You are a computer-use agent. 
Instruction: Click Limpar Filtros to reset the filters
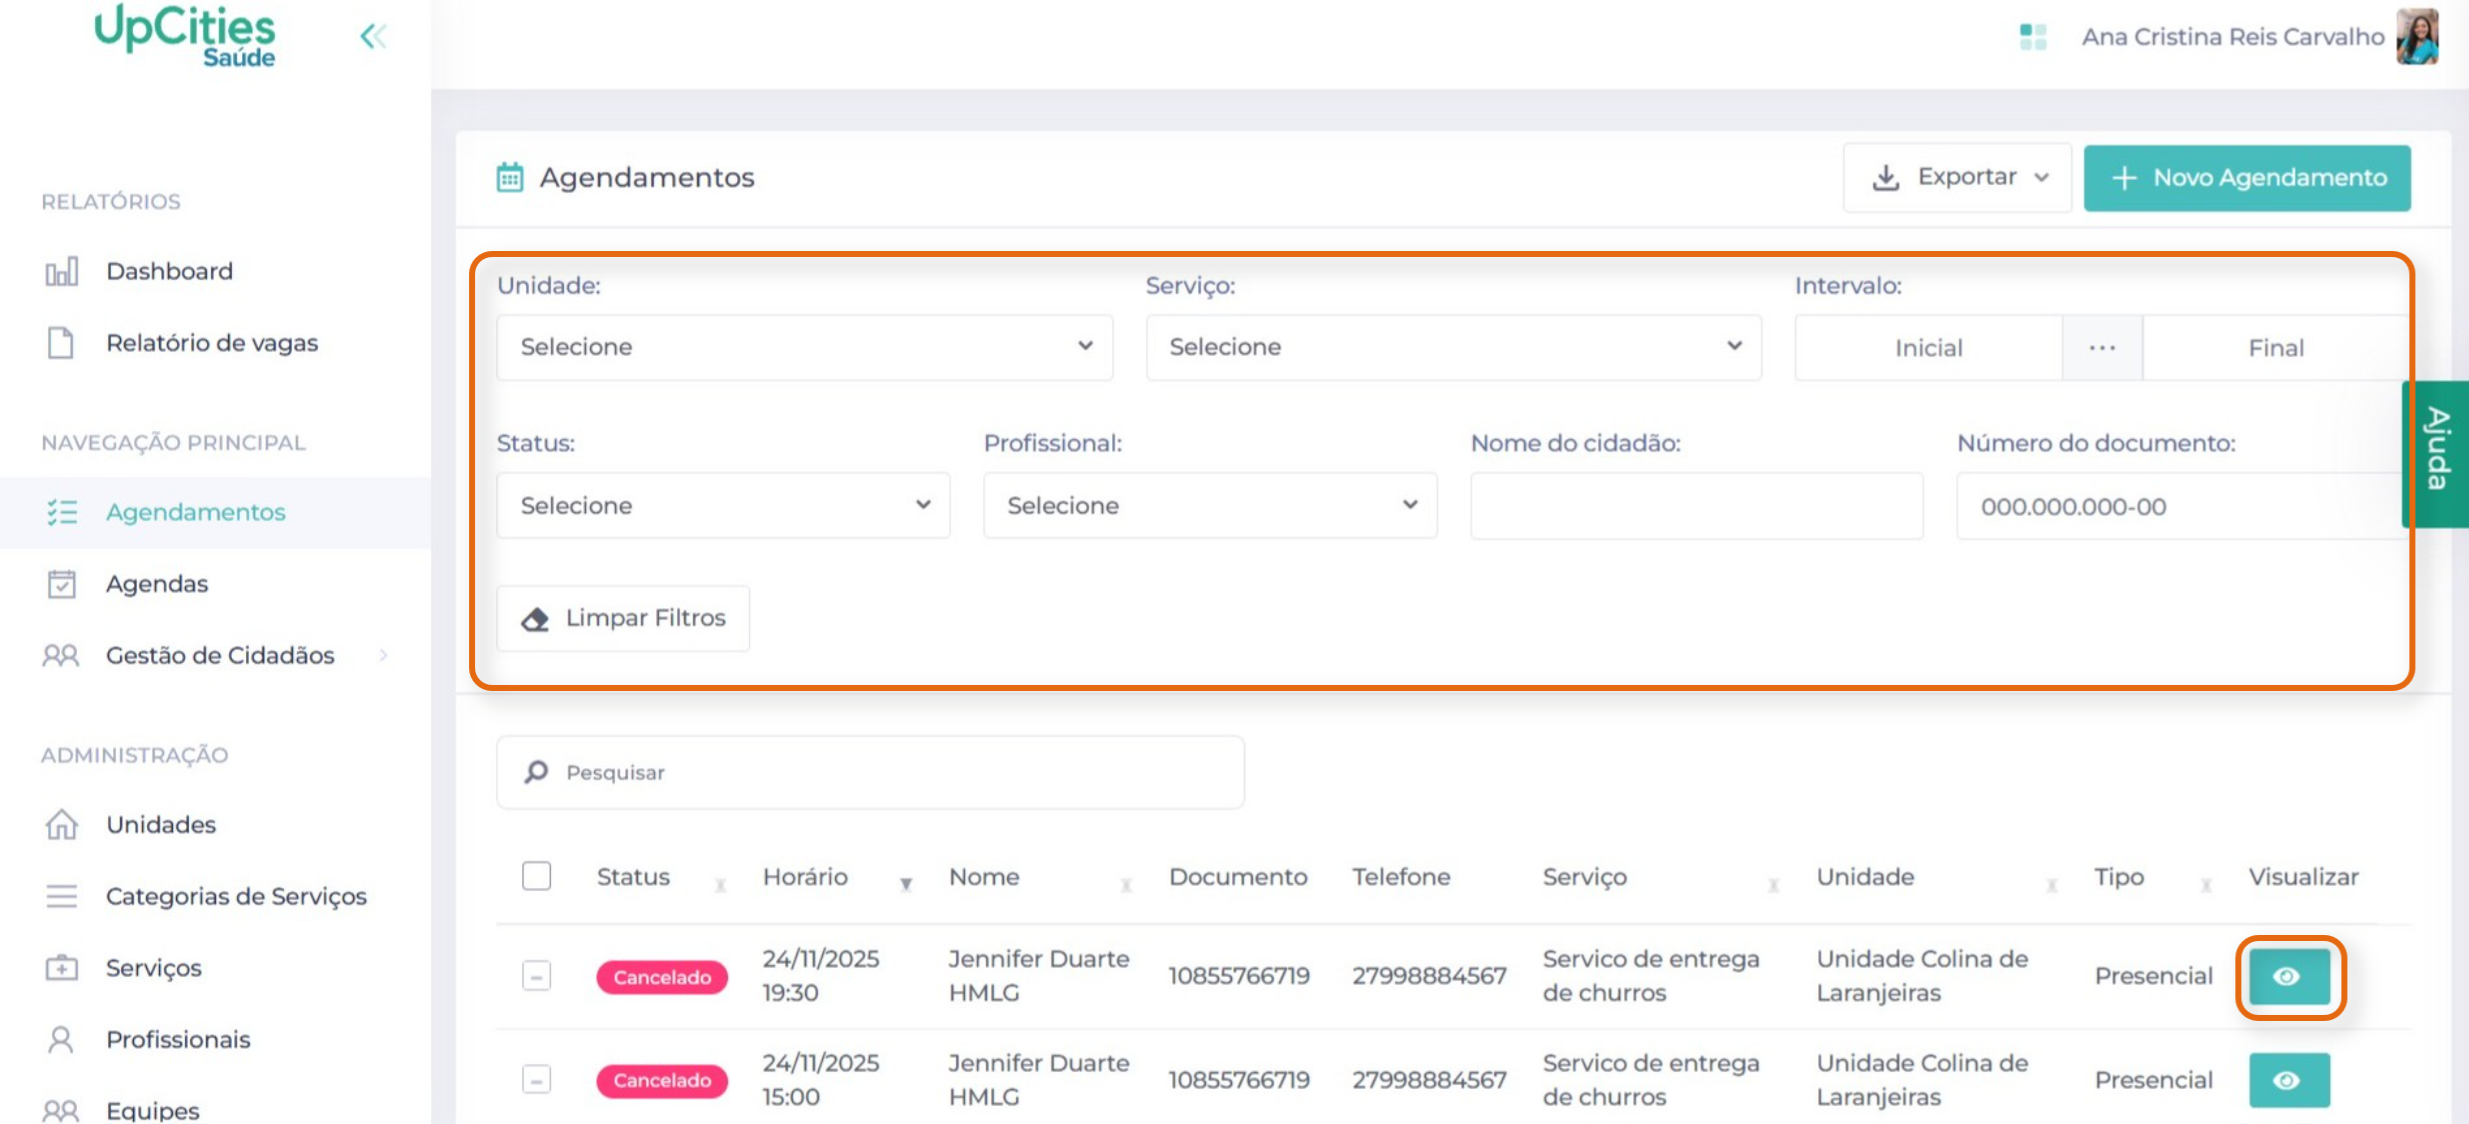click(x=623, y=619)
